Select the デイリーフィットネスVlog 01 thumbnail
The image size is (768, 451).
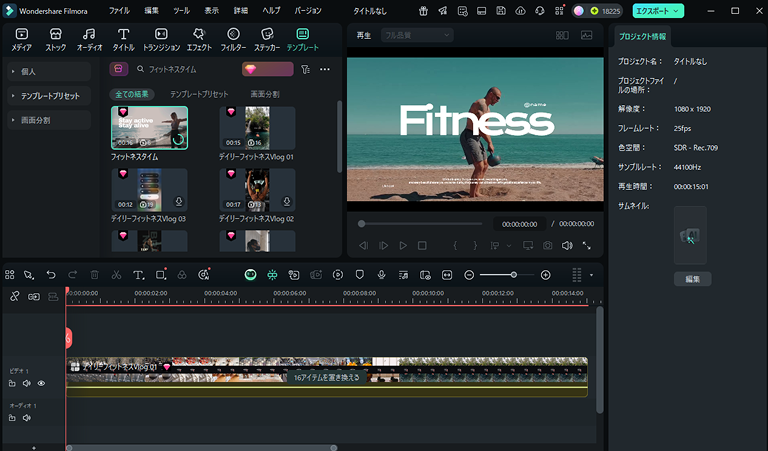point(258,128)
